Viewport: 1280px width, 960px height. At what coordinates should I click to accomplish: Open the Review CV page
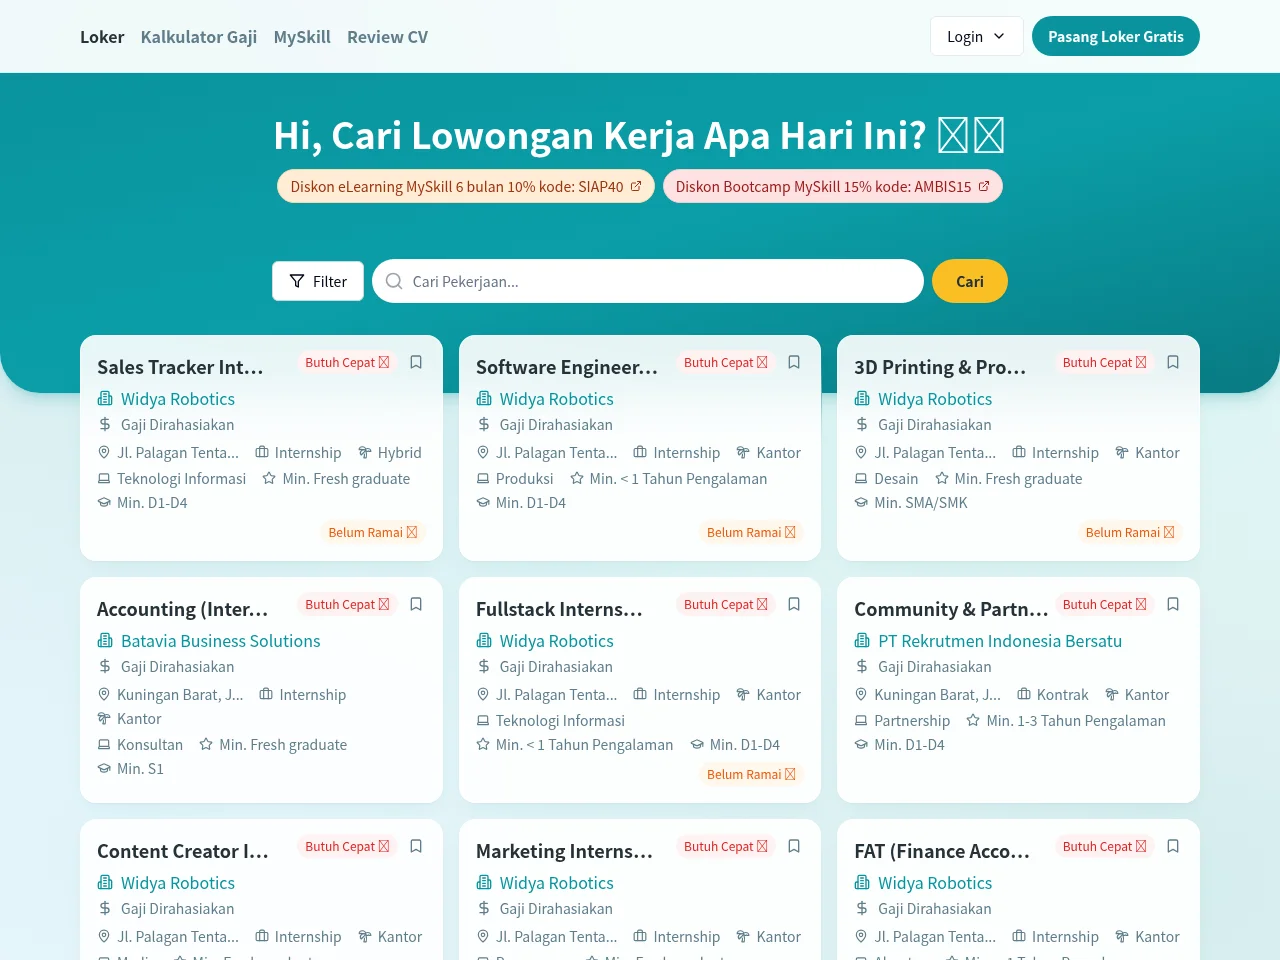click(387, 37)
